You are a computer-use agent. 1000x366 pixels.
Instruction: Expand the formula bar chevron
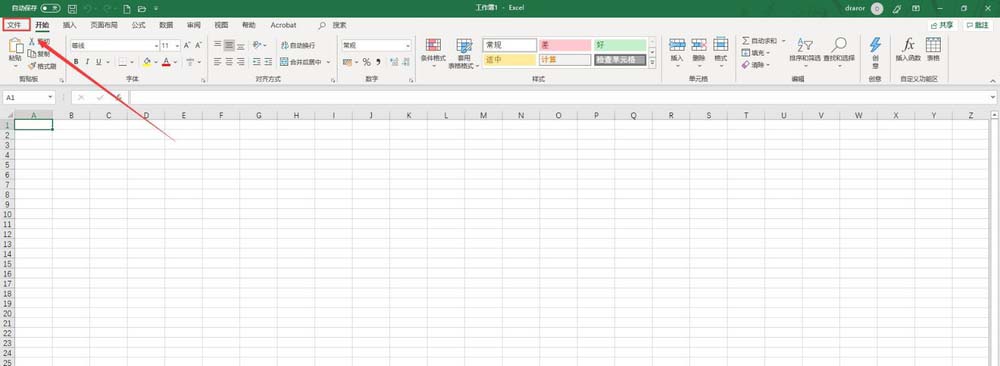click(993, 97)
